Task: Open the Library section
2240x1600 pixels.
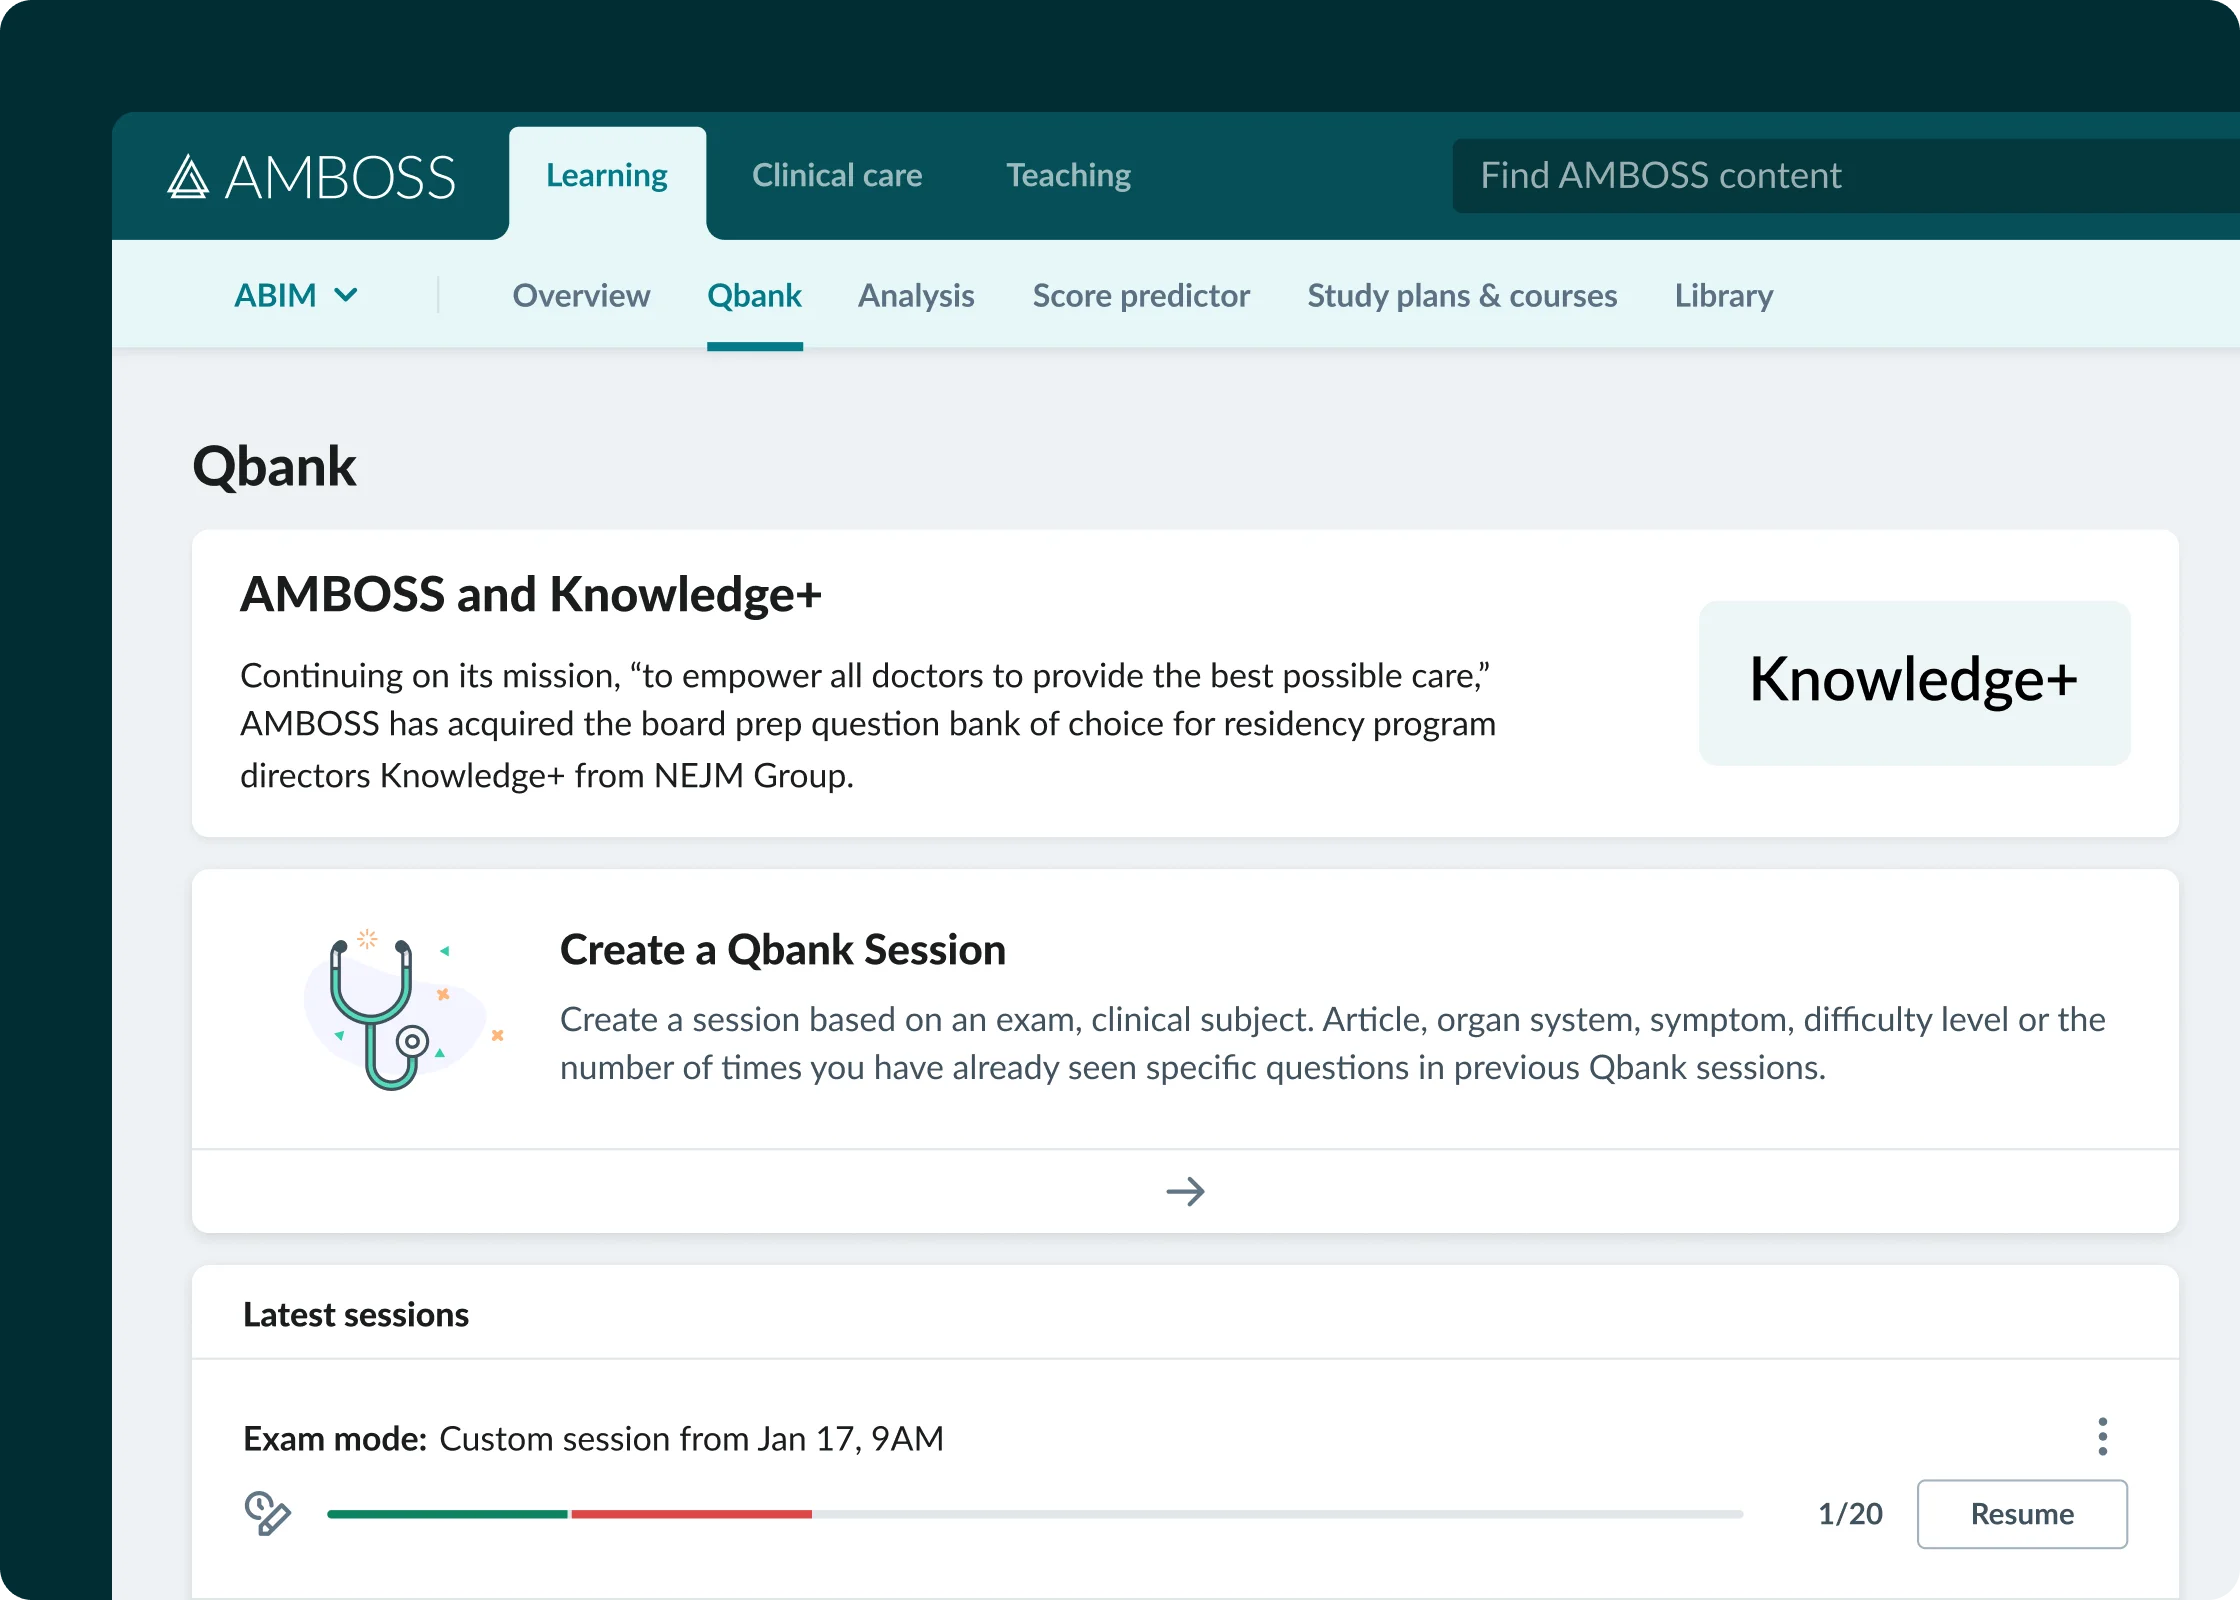Action: click(x=1724, y=295)
